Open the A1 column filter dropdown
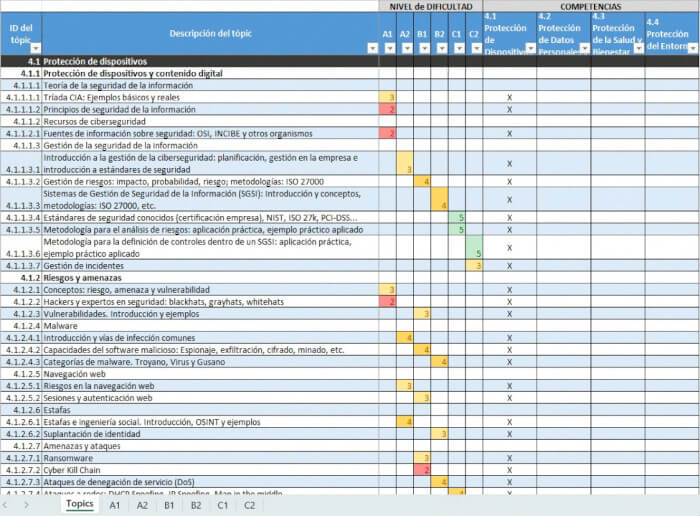 (x=390, y=48)
